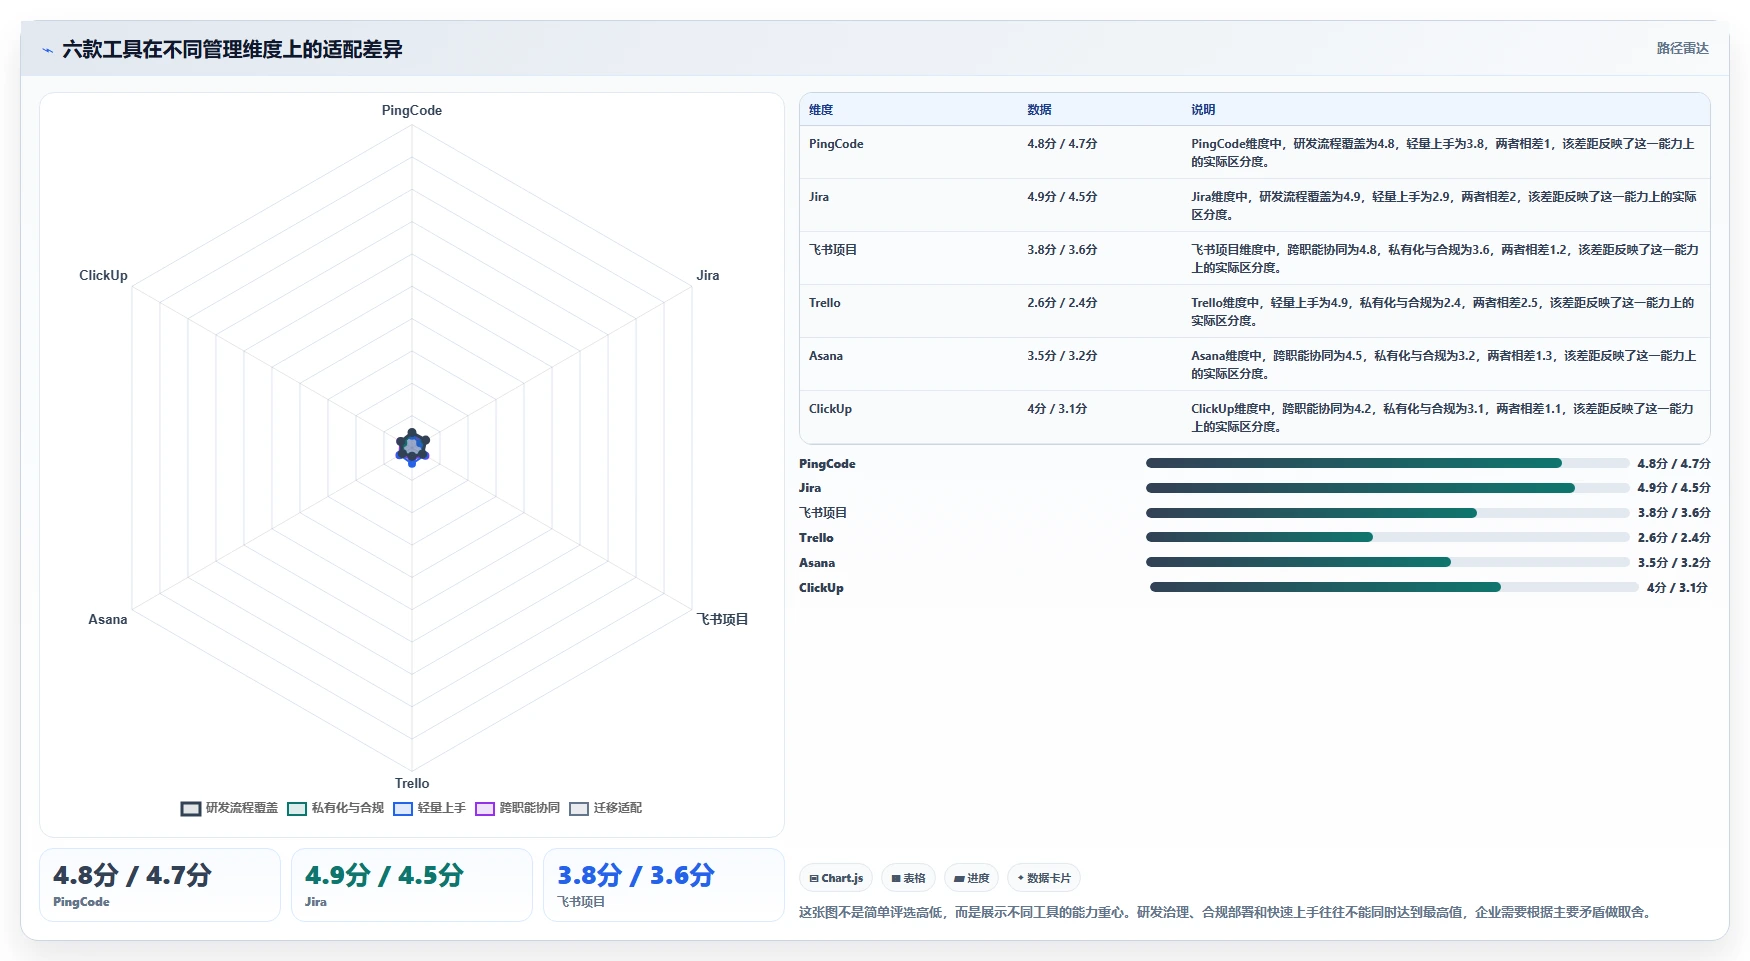Click the 路径雷达 label in header
This screenshot has width=1750, height=961.
(1682, 48)
